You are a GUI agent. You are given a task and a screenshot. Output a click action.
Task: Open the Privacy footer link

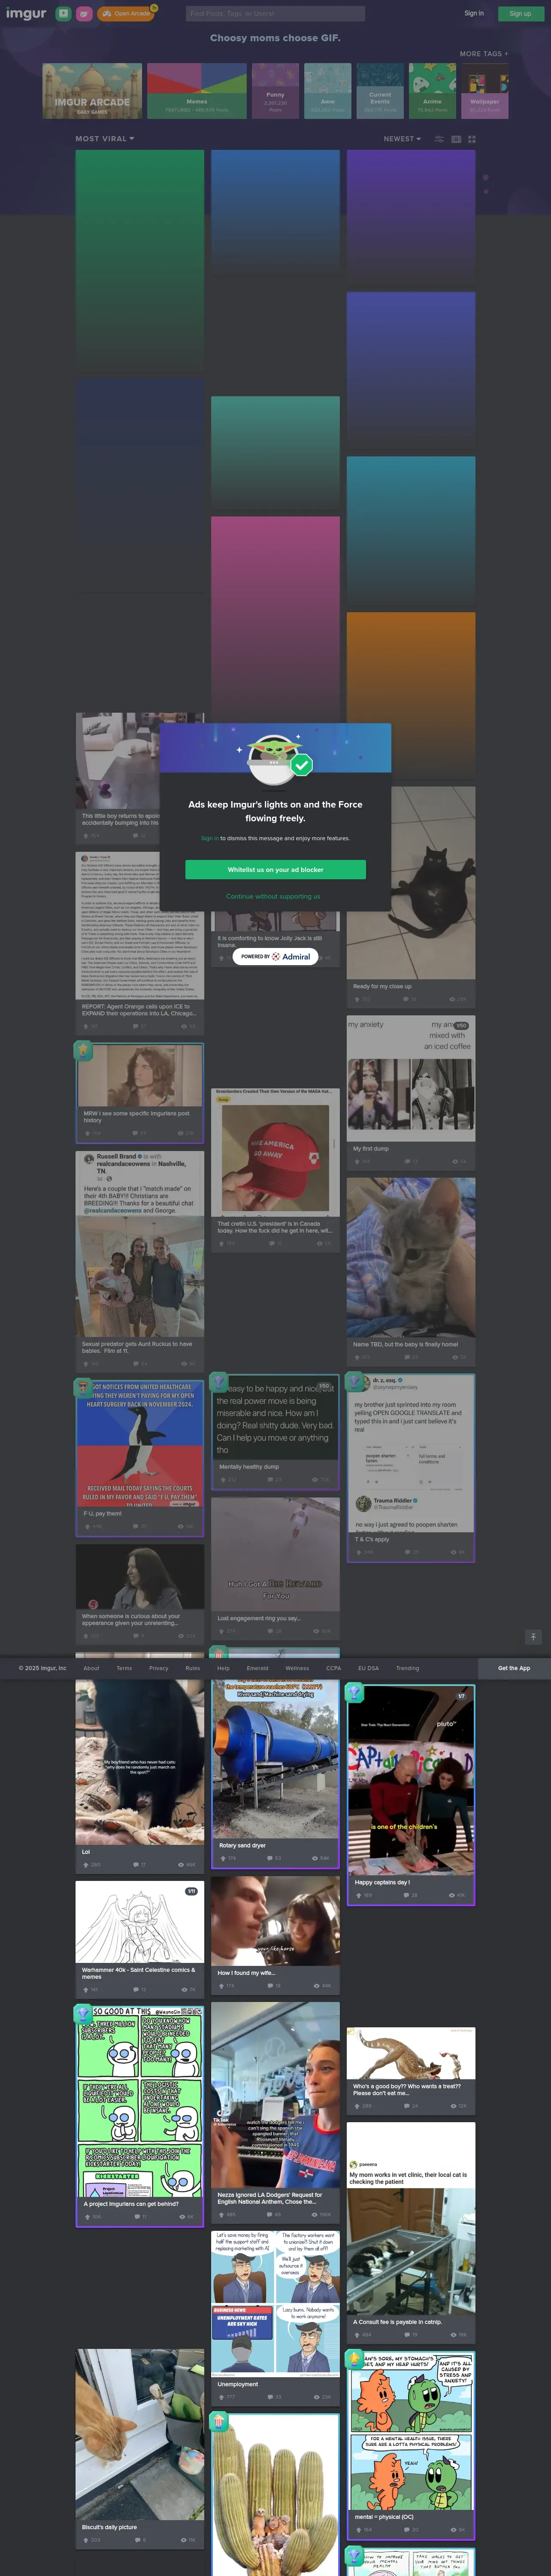coord(159,1668)
